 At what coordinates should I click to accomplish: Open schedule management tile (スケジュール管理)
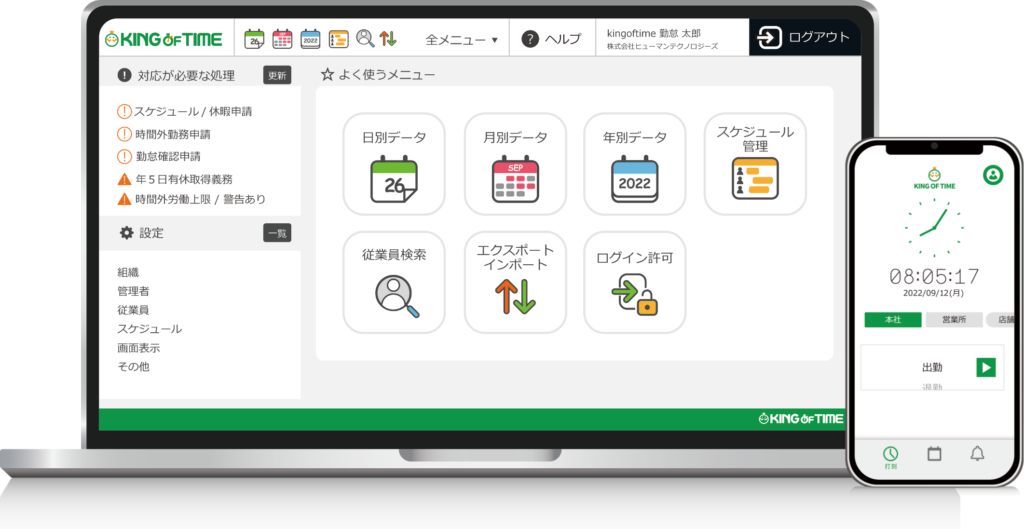[754, 164]
